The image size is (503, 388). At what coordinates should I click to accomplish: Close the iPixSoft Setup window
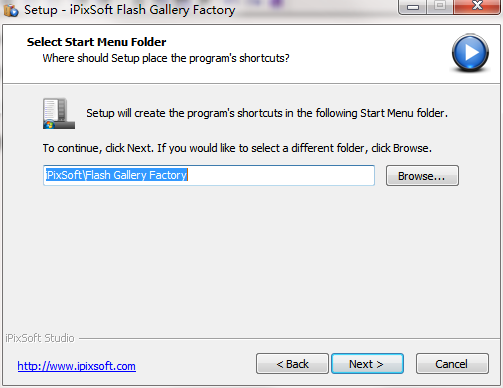coord(477,6)
